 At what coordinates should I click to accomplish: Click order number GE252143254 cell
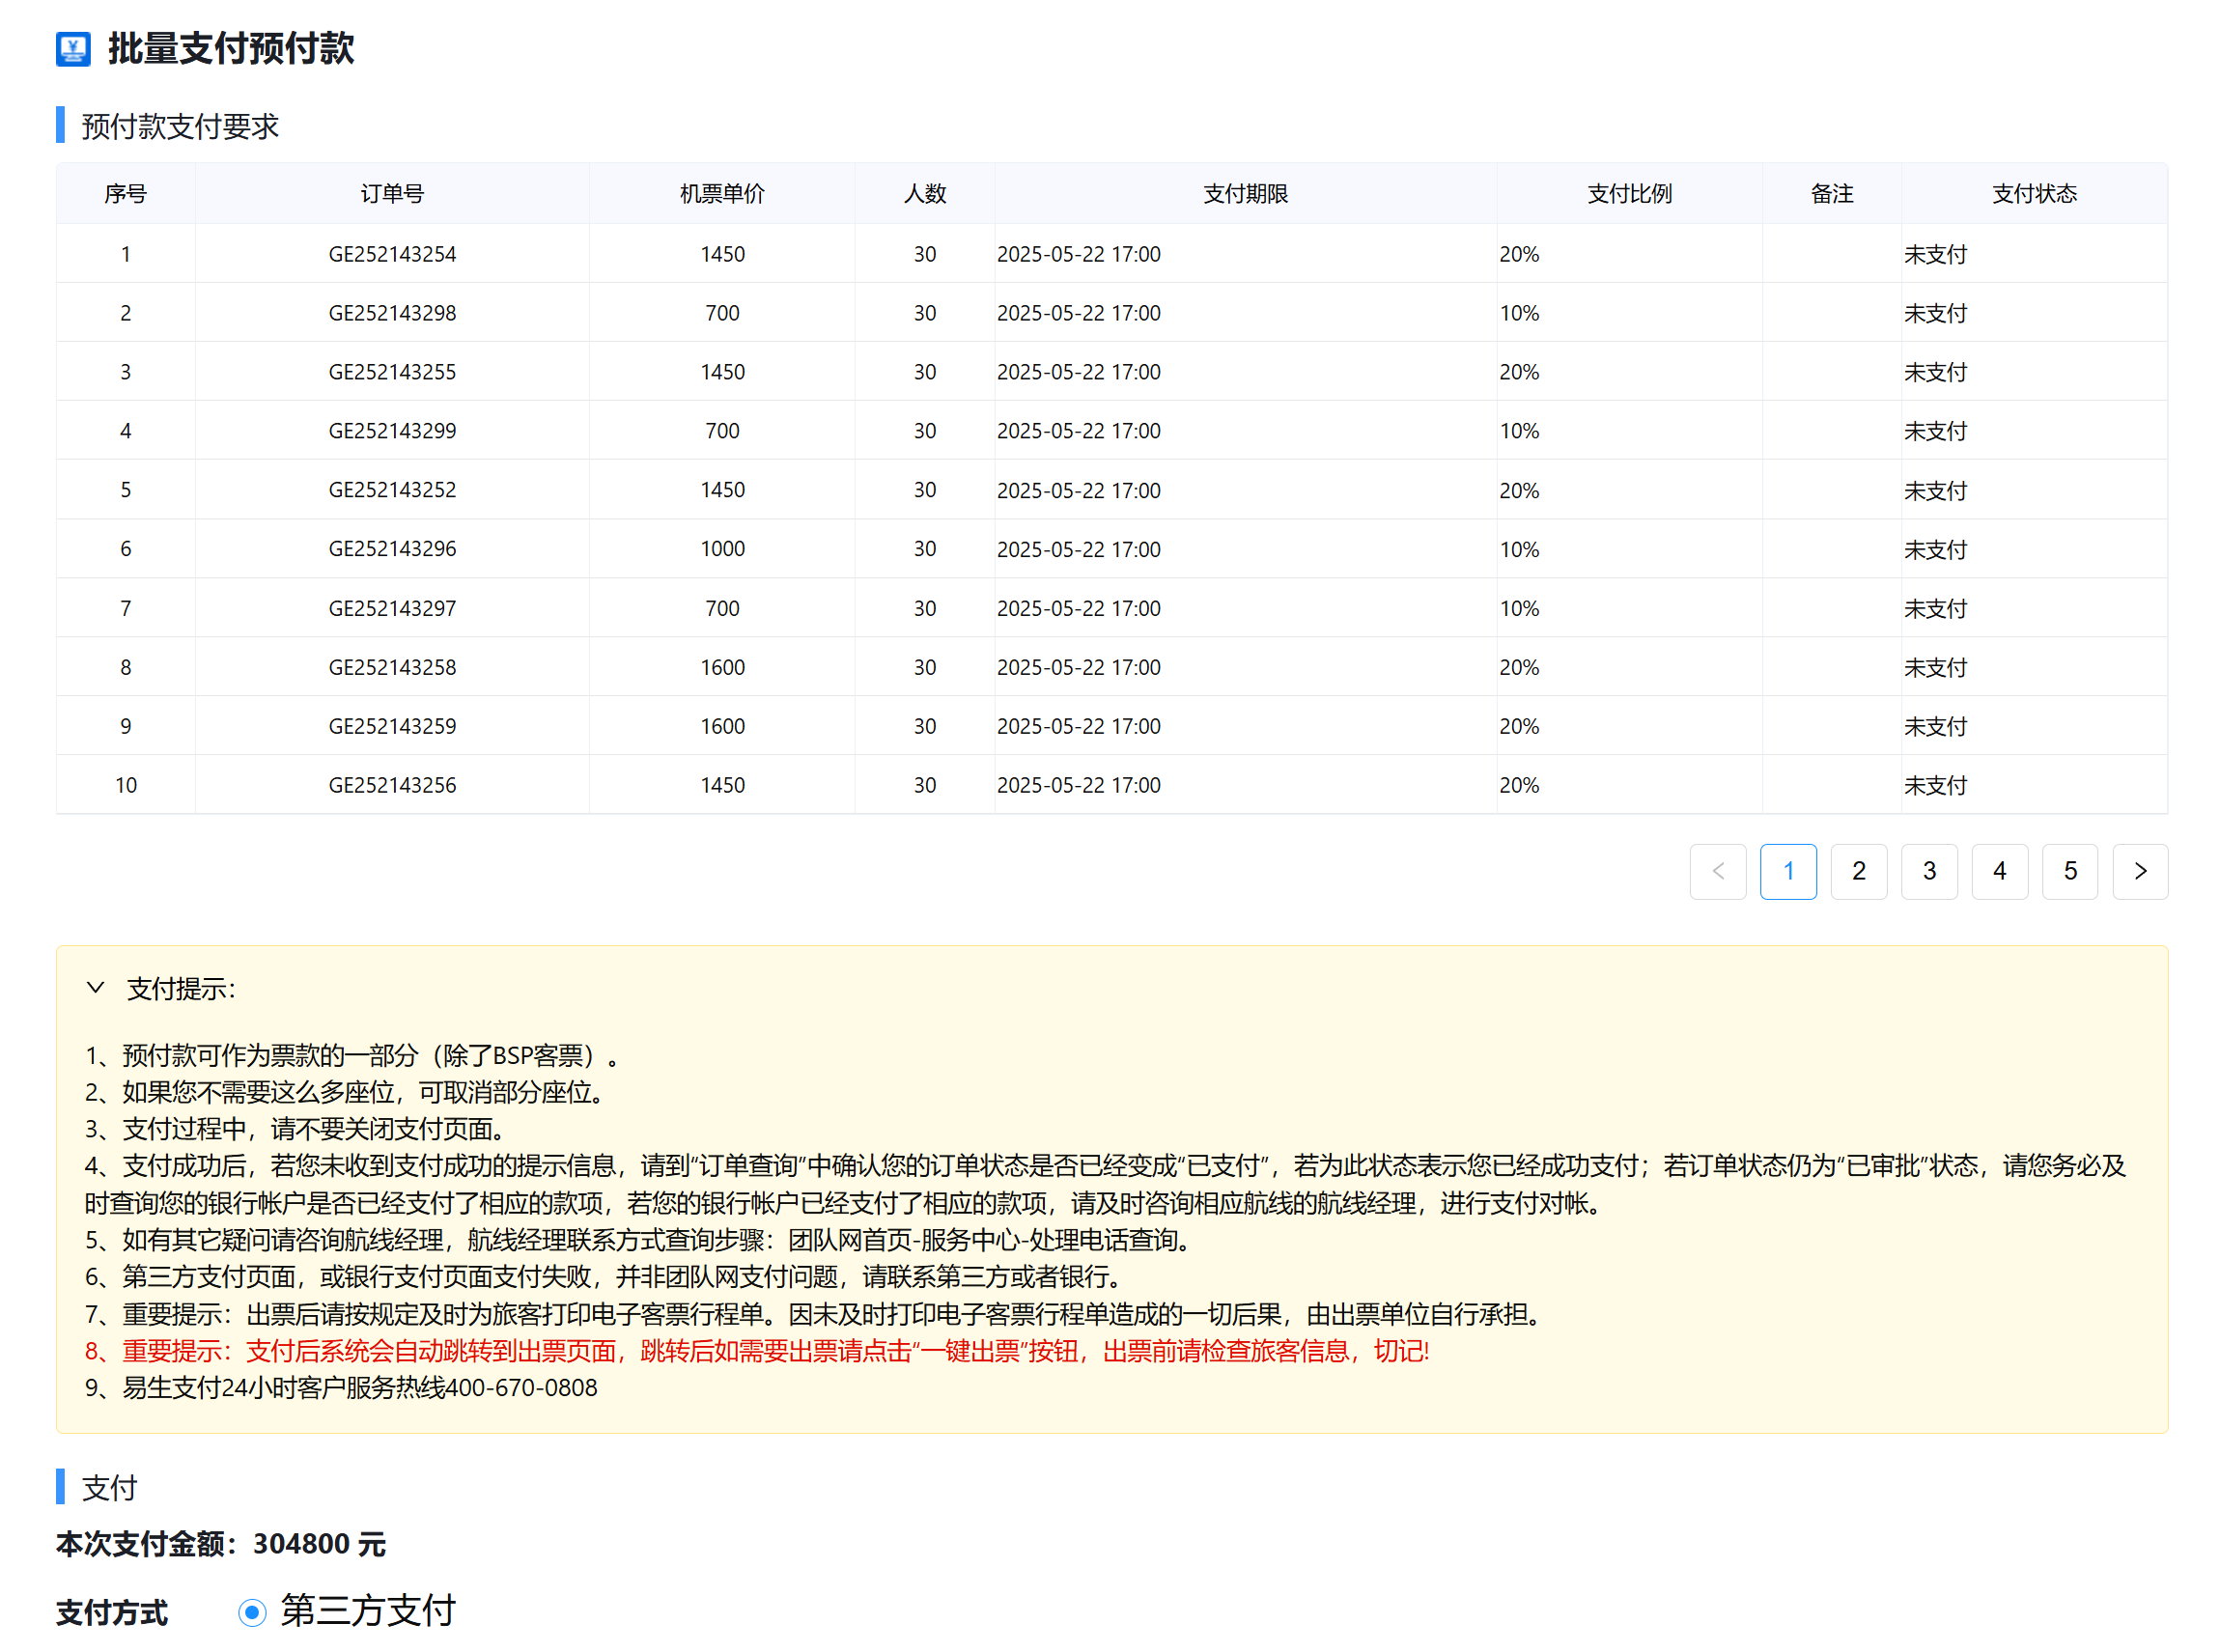(x=392, y=254)
